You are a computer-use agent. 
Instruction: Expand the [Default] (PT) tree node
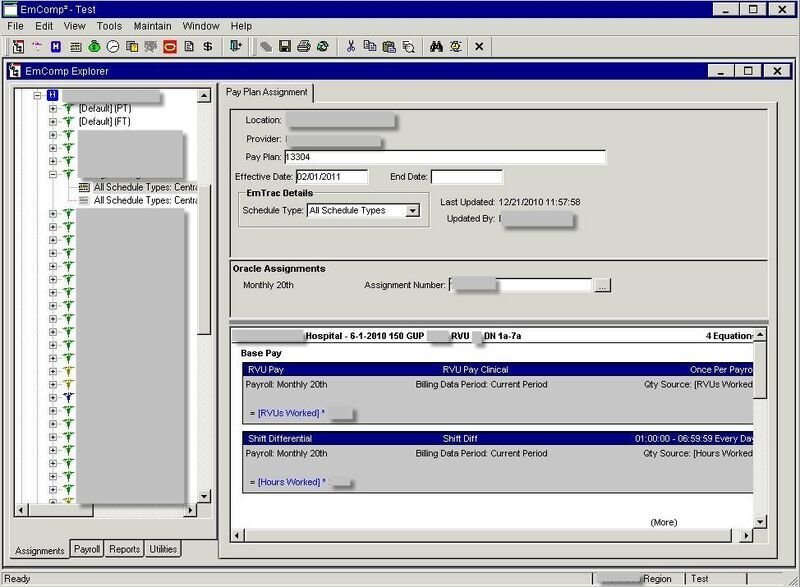(53, 109)
